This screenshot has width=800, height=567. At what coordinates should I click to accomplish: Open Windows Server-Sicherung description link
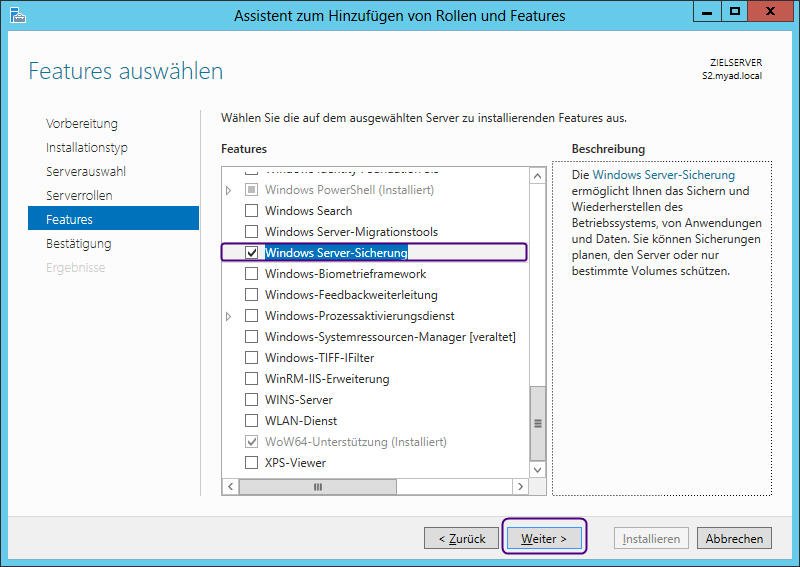[663, 175]
